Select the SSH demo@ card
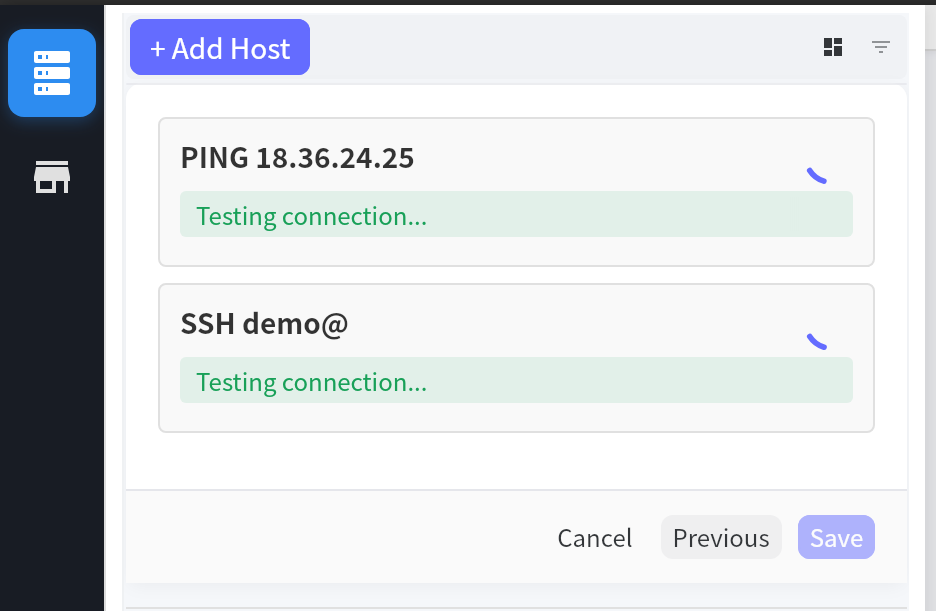The height and width of the screenshot is (611, 936). pos(516,358)
